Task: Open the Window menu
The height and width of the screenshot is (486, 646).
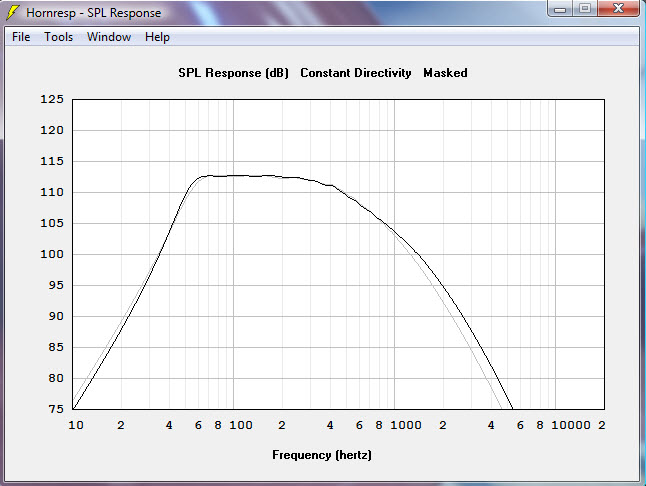Action: coord(109,37)
